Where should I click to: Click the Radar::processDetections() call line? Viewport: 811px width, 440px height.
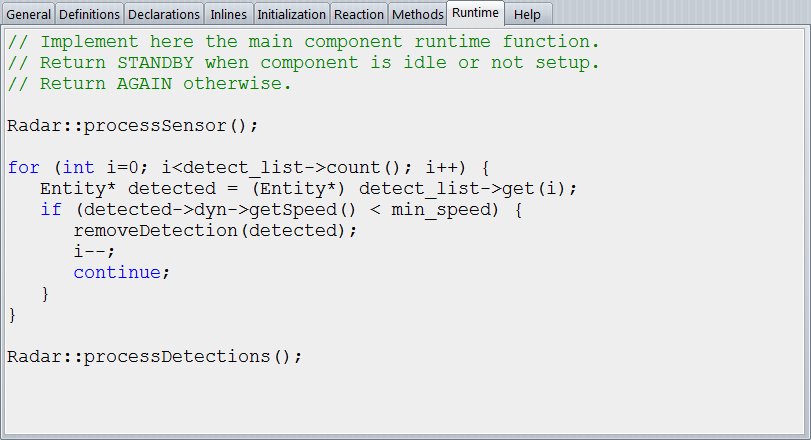coord(153,356)
